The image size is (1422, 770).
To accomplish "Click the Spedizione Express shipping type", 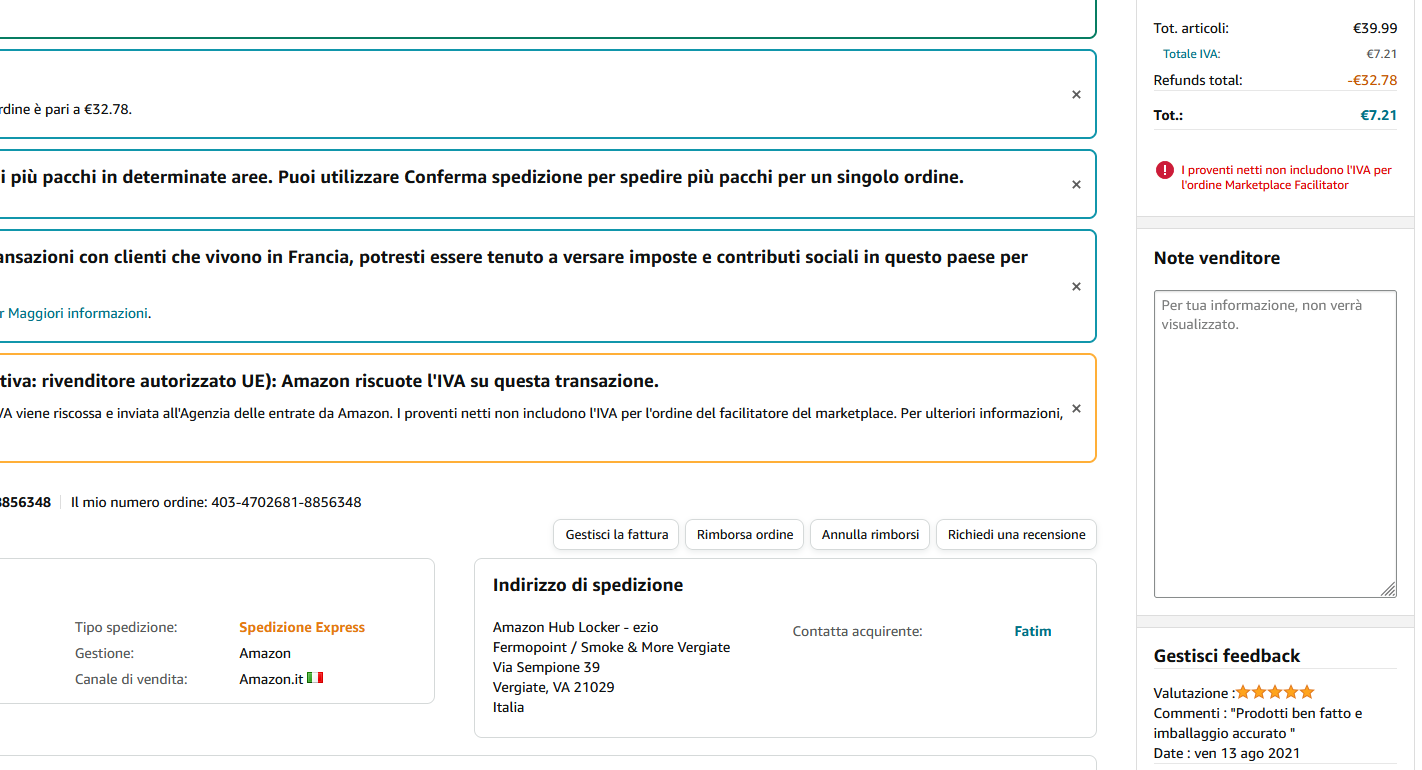I will [x=301, y=627].
